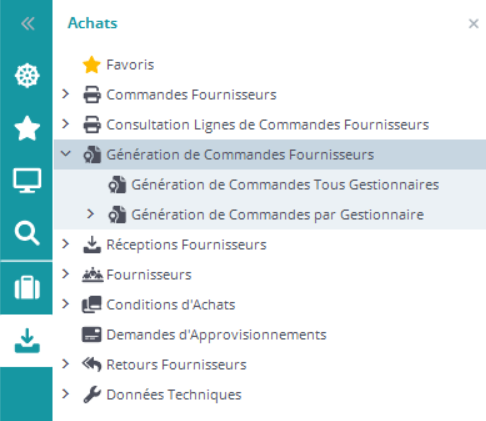Open Génération de Commandes Tous Gestionnaires
The width and height of the screenshot is (486, 421).
tap(285, 185)
